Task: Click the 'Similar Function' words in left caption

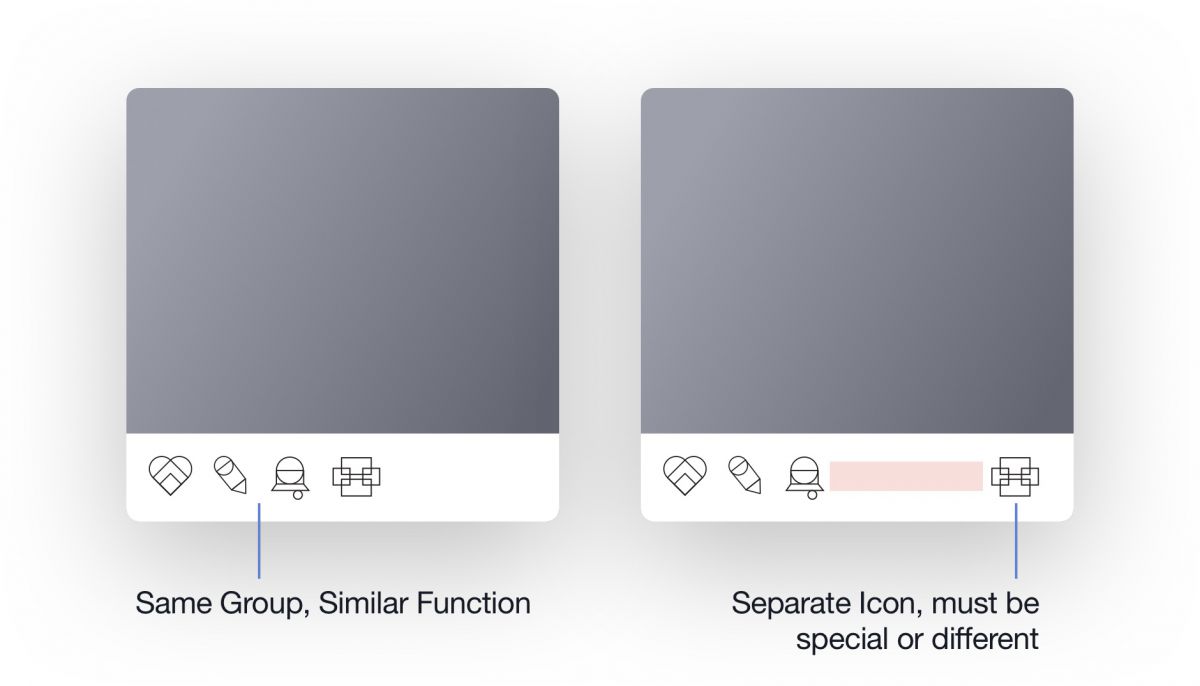Action: 425,603
